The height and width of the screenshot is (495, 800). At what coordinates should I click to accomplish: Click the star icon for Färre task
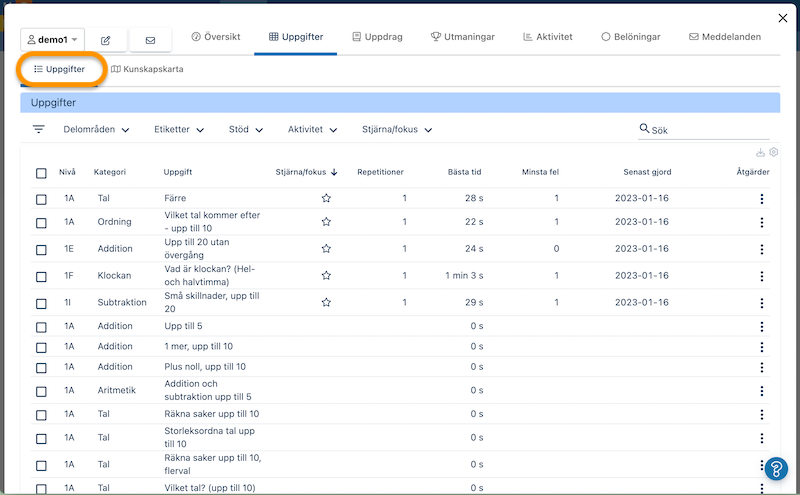click(326, 198)
